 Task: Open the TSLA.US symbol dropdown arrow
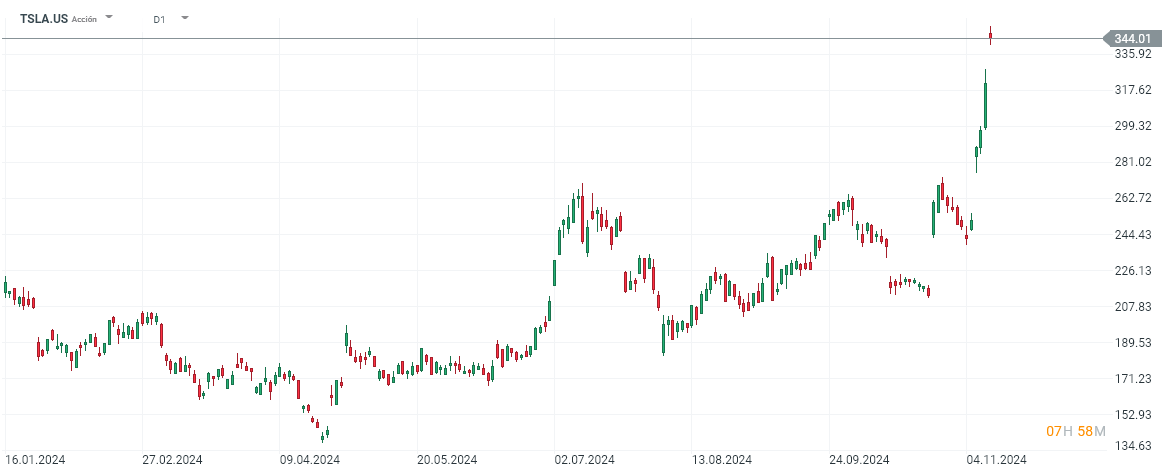(x=109, y=18)
